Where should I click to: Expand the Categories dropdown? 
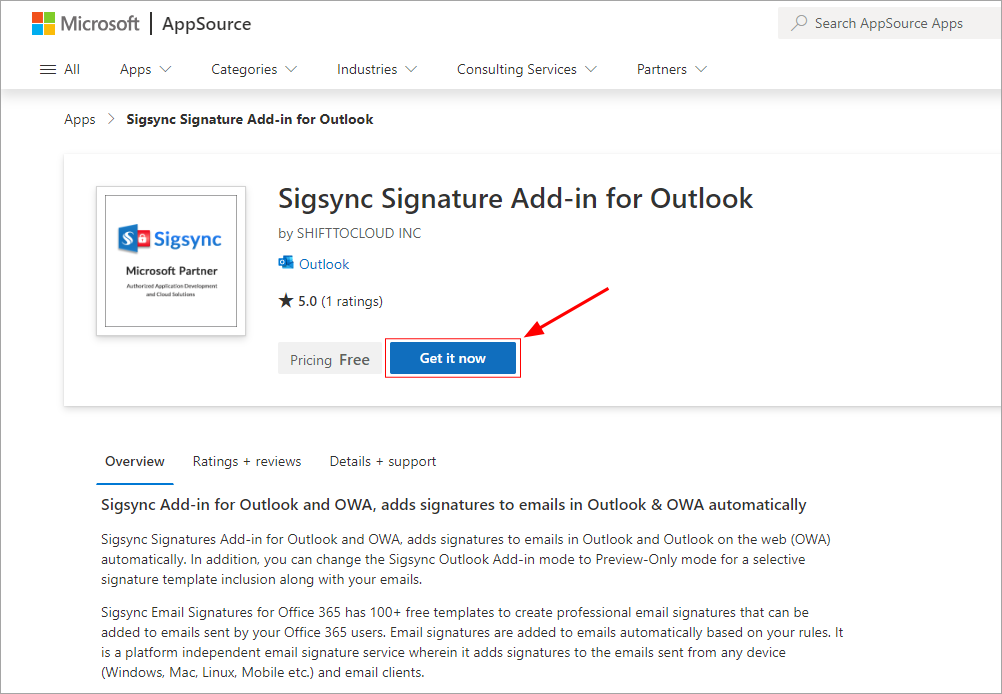[254, 69]
